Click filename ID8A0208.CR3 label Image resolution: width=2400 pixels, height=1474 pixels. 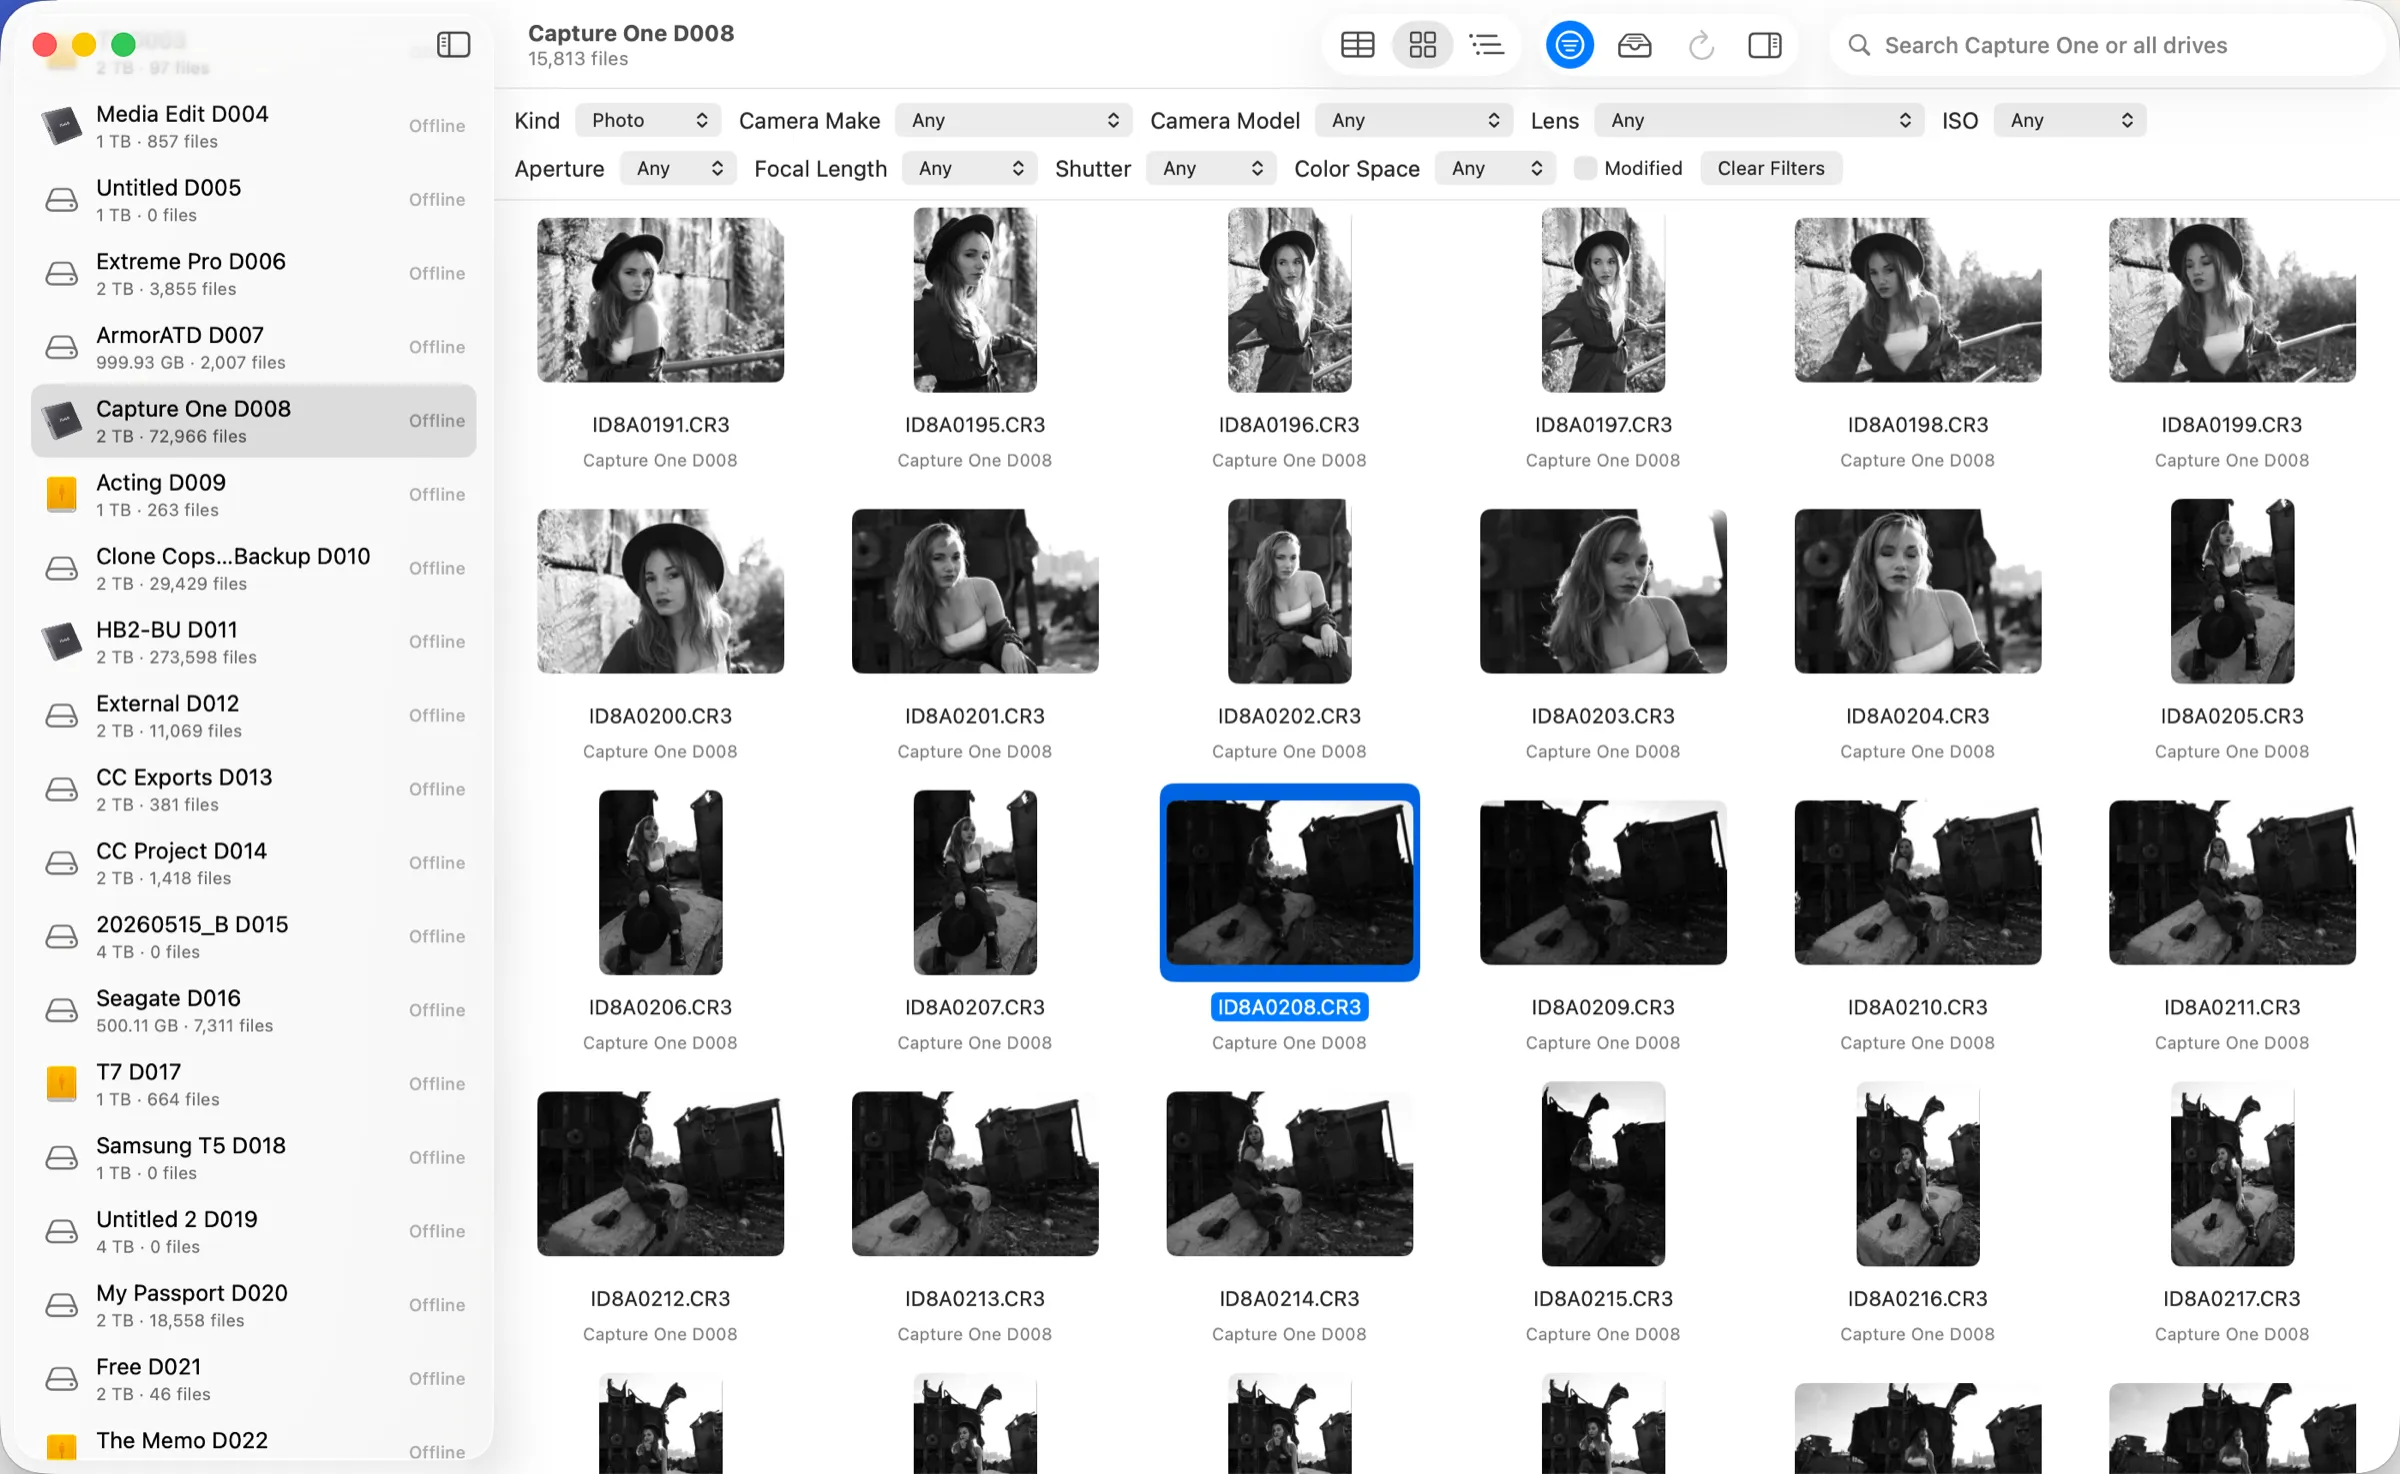click(1289, 1007)
